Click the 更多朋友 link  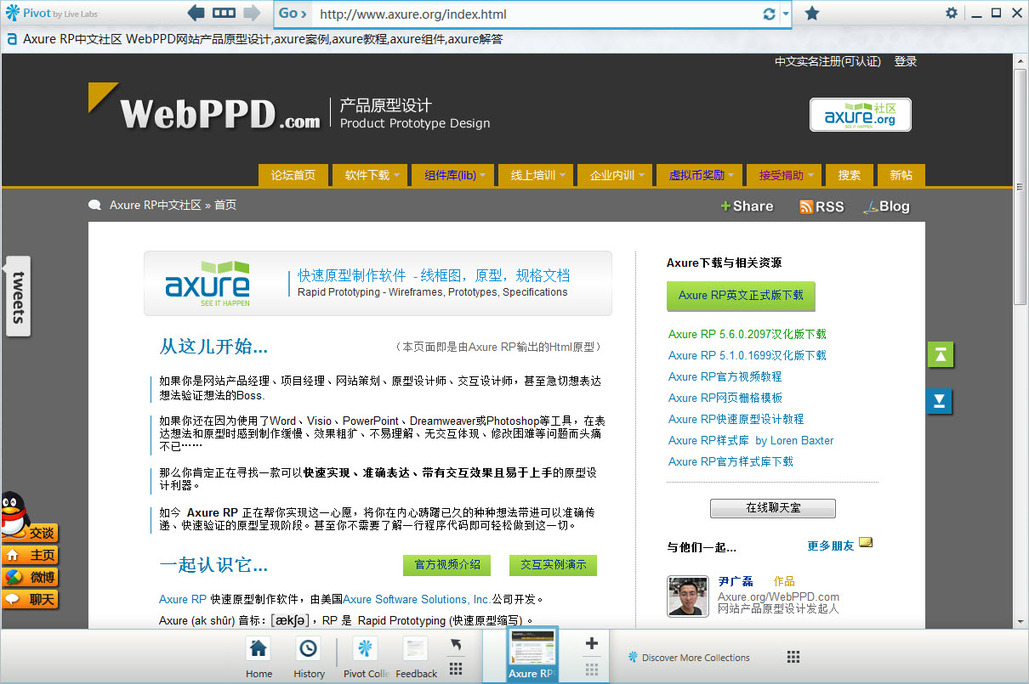tap(830, 546)
